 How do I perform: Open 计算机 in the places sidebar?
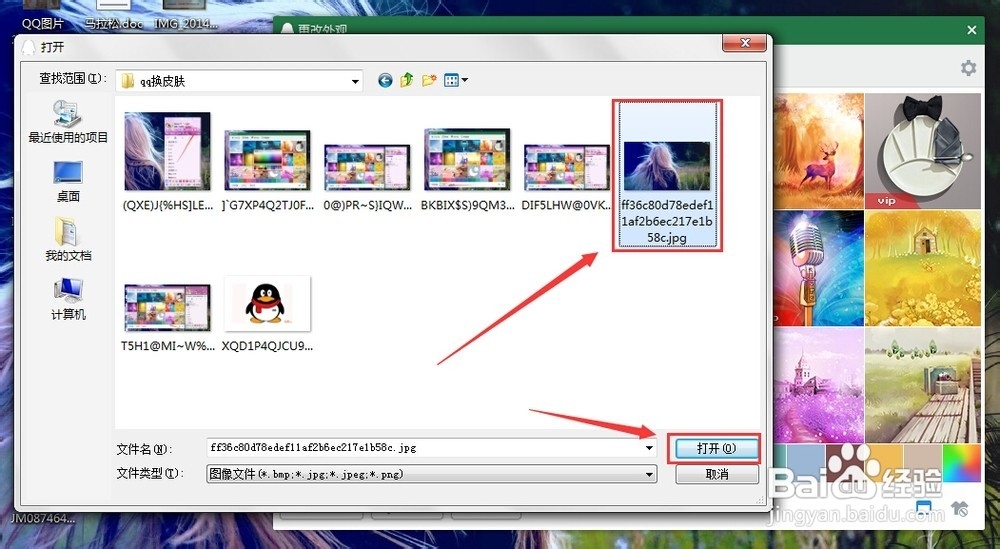tap(68, 299)
